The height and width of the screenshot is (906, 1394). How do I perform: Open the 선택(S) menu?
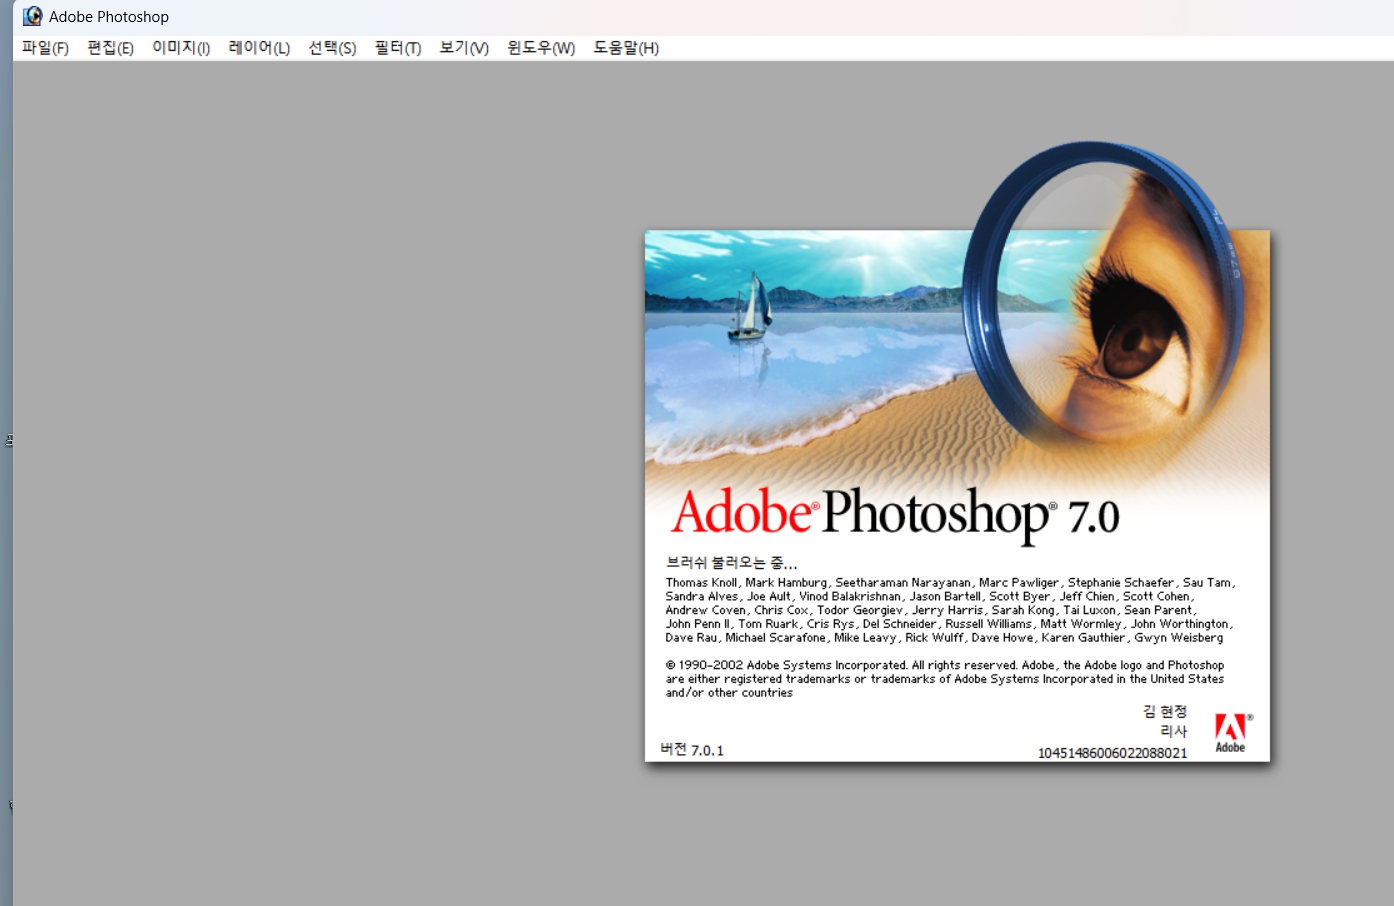(332, 48)
